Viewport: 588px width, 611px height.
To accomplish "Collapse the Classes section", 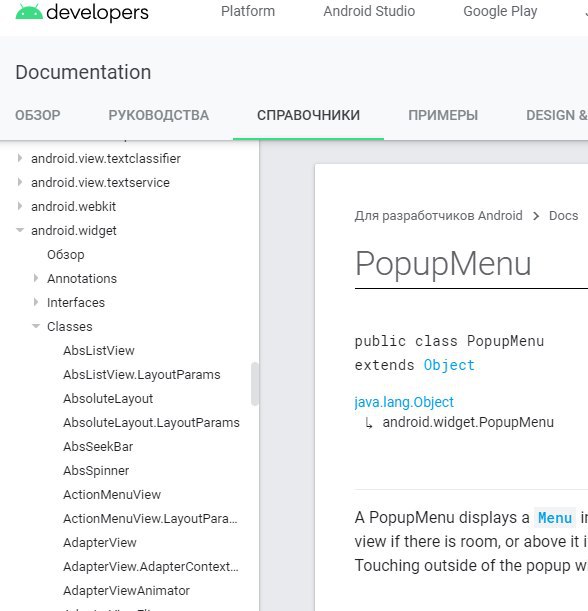I will (36, 326).
